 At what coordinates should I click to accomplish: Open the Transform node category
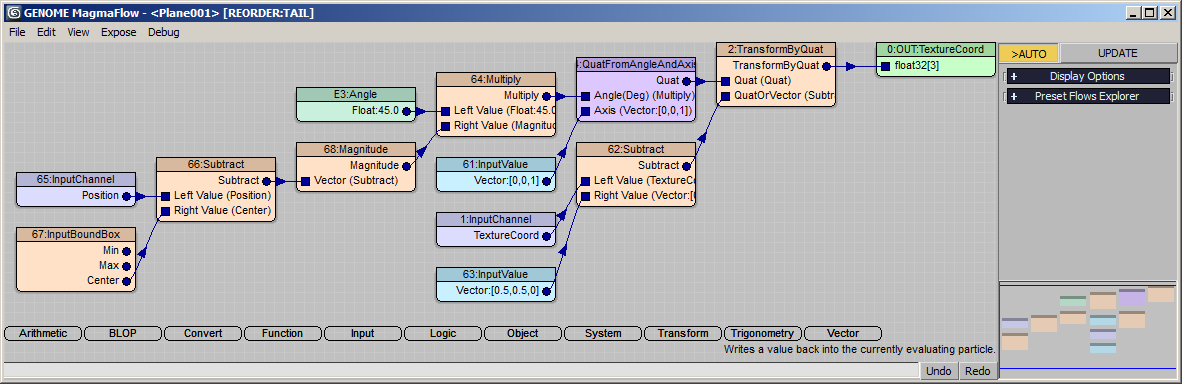click(683, 333)
